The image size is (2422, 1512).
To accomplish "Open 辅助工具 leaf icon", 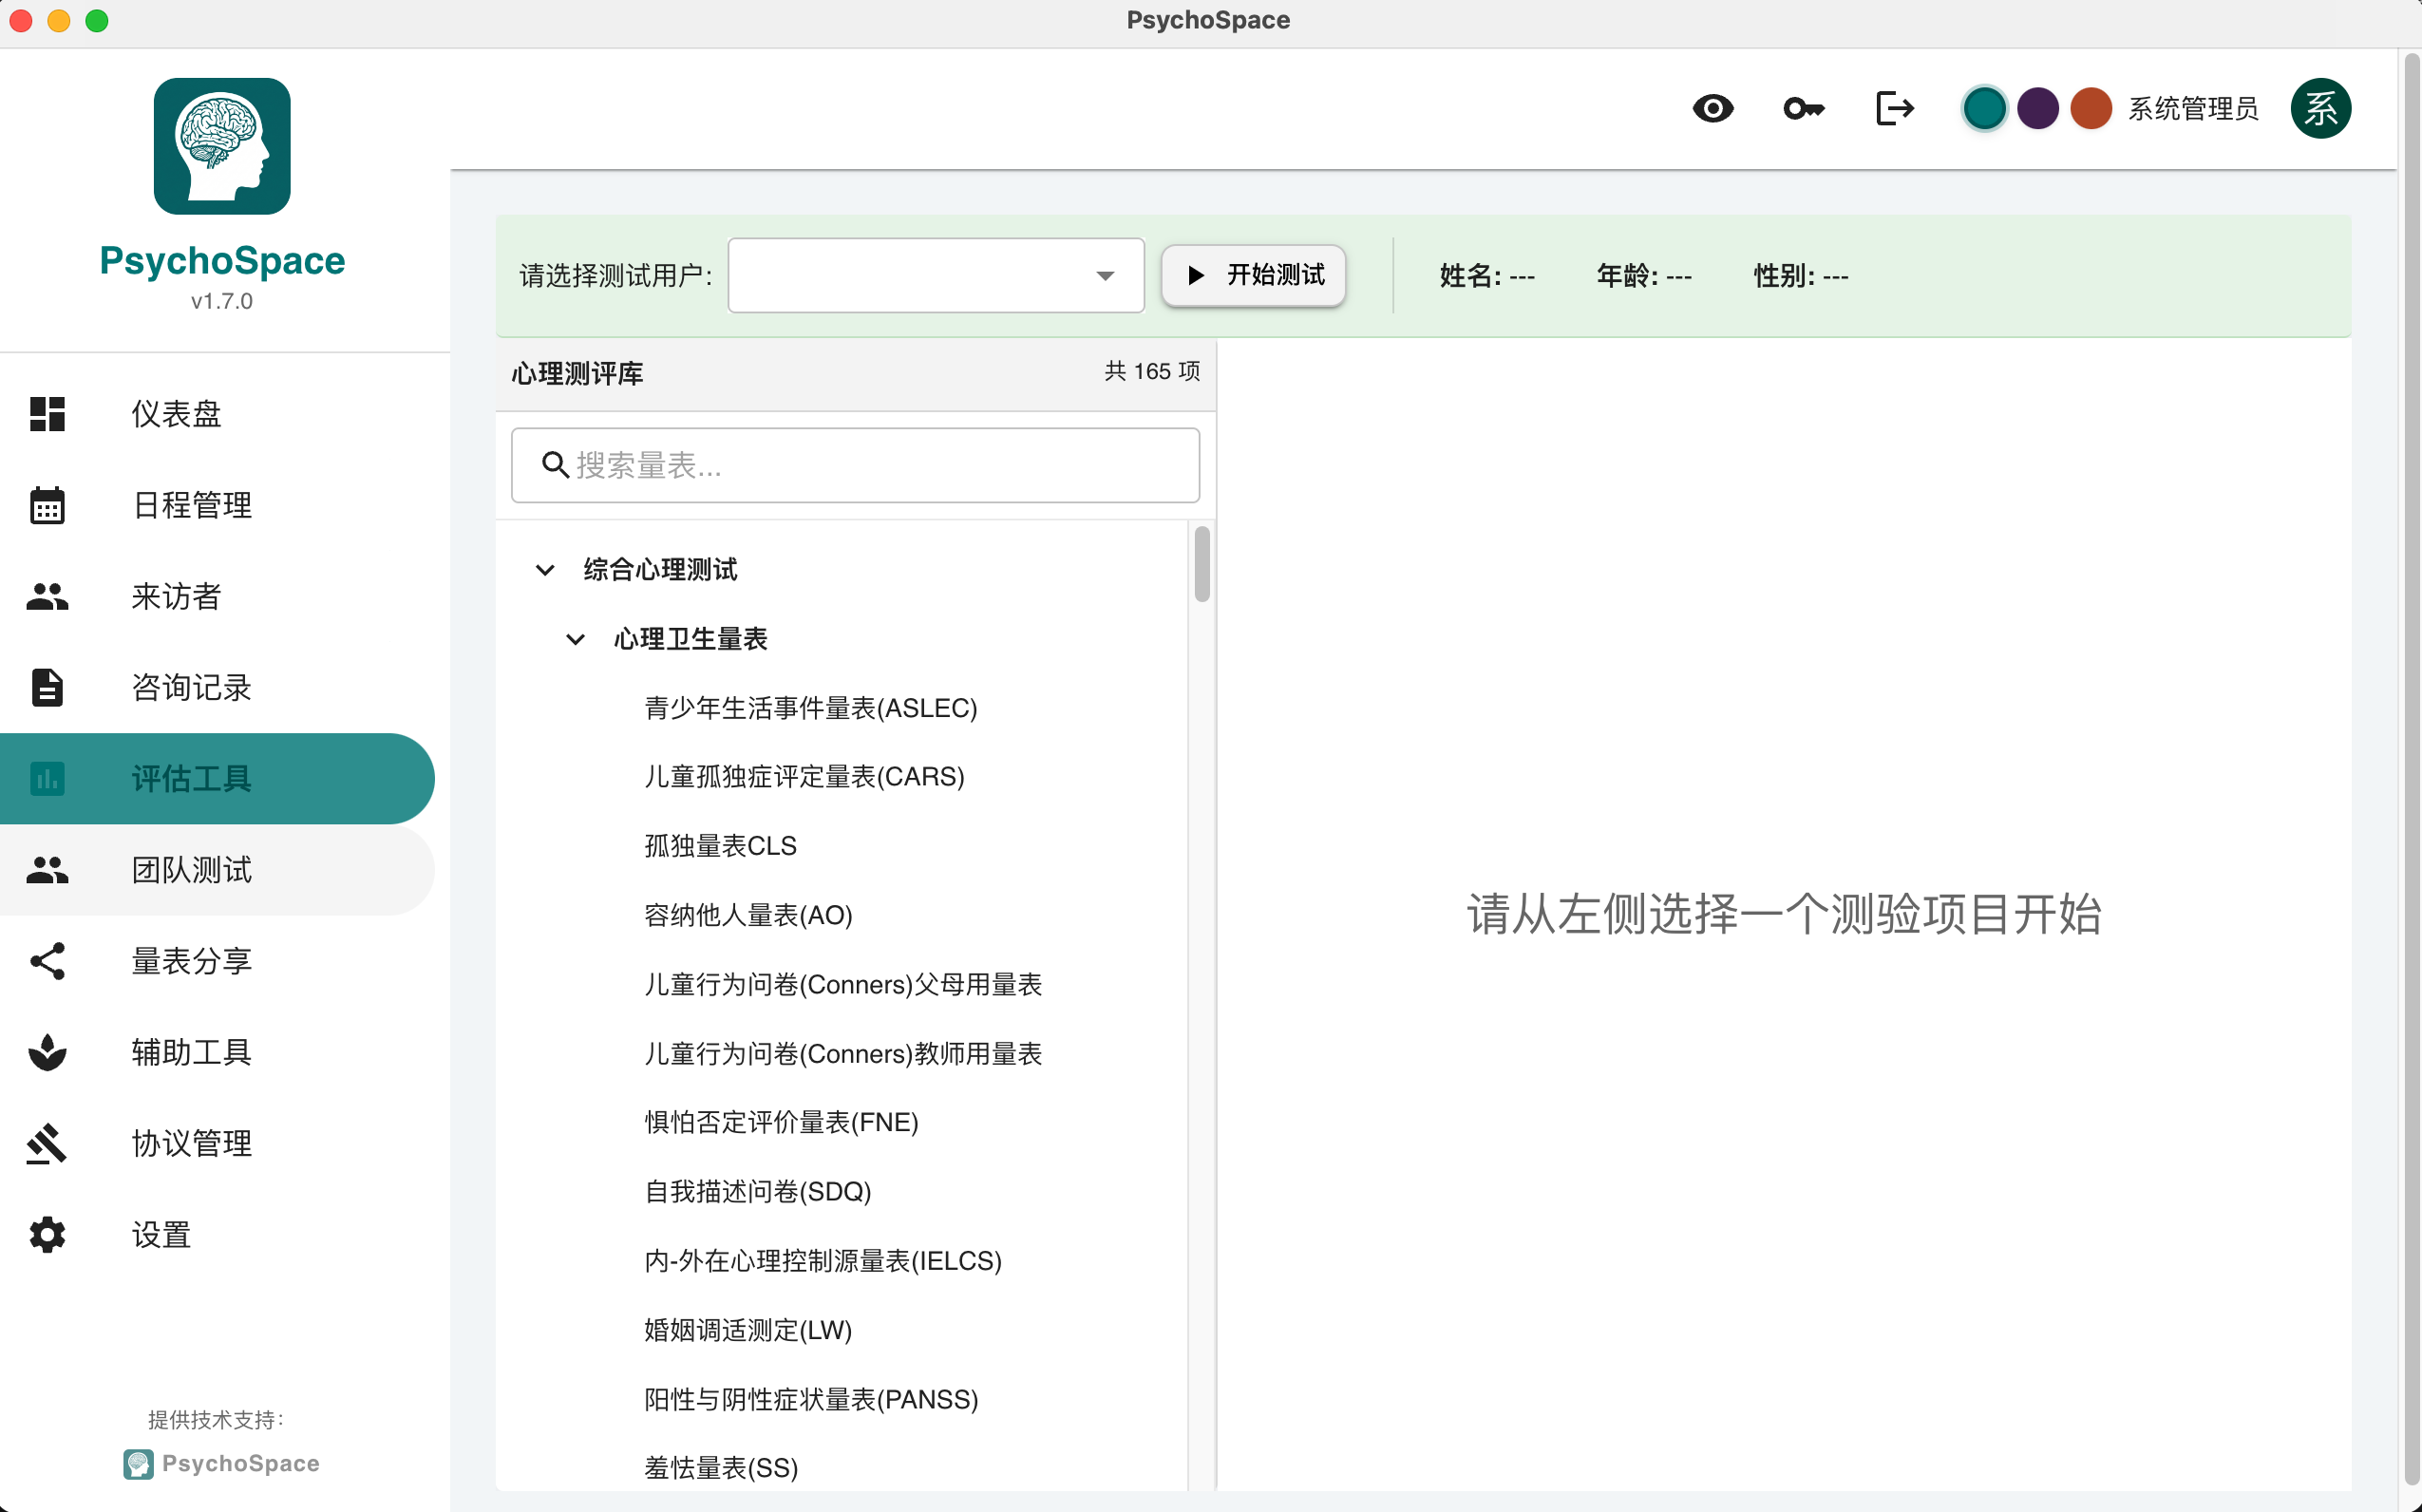I will (x=47, y=1052).
